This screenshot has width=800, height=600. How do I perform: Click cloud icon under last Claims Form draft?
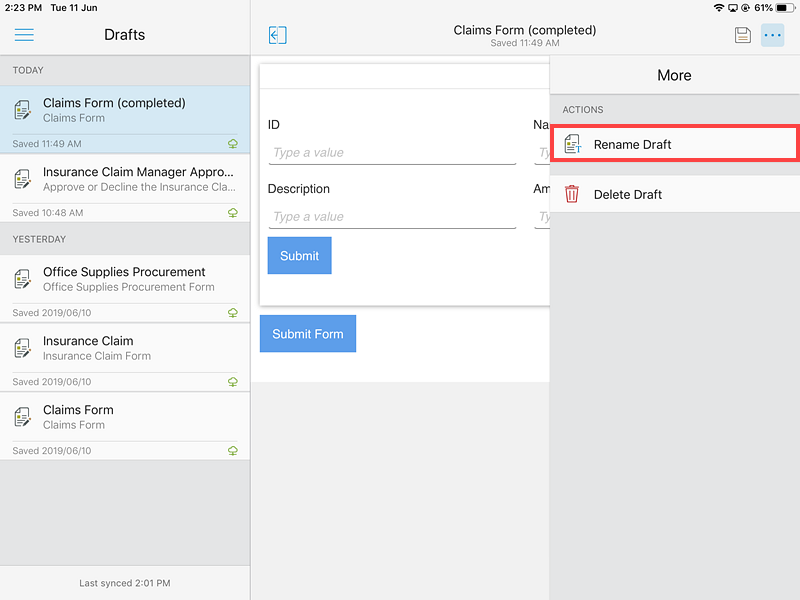233,451
